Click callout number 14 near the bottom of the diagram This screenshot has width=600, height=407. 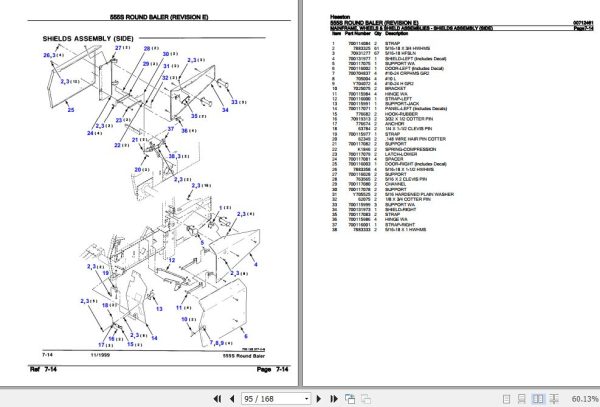tap(154, 338)
